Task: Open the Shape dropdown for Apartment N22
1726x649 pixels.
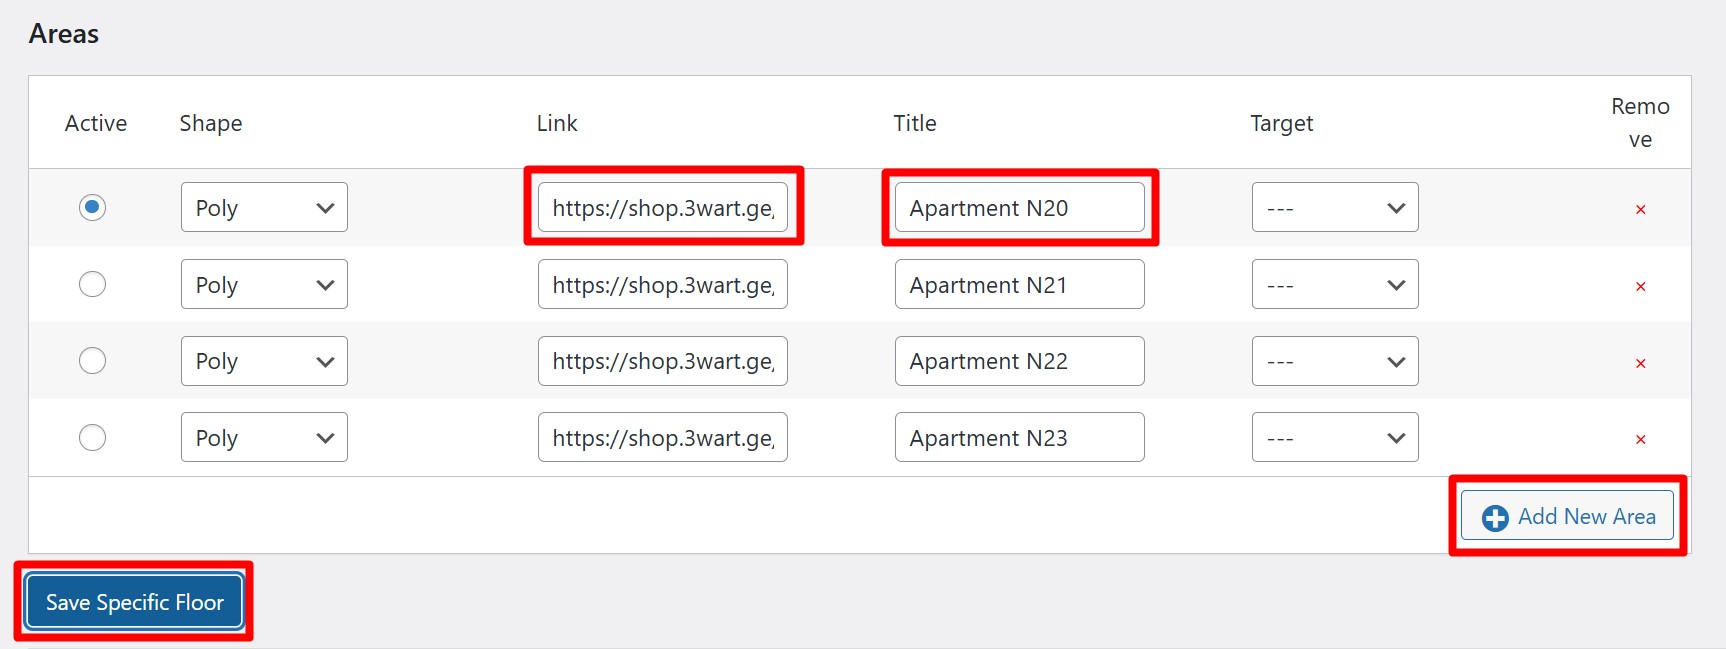Action: [x=264, y=361]
